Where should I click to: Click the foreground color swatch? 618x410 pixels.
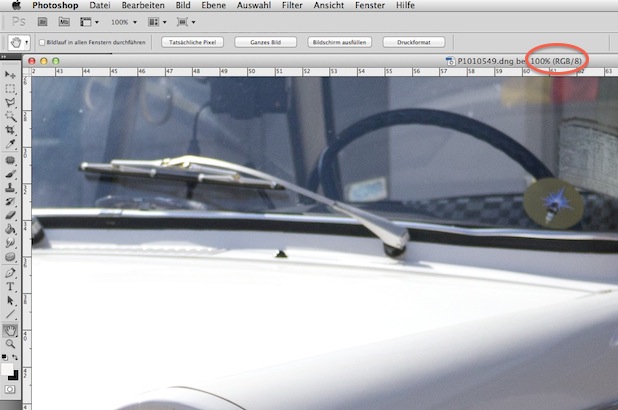click(x=8, y=367)
